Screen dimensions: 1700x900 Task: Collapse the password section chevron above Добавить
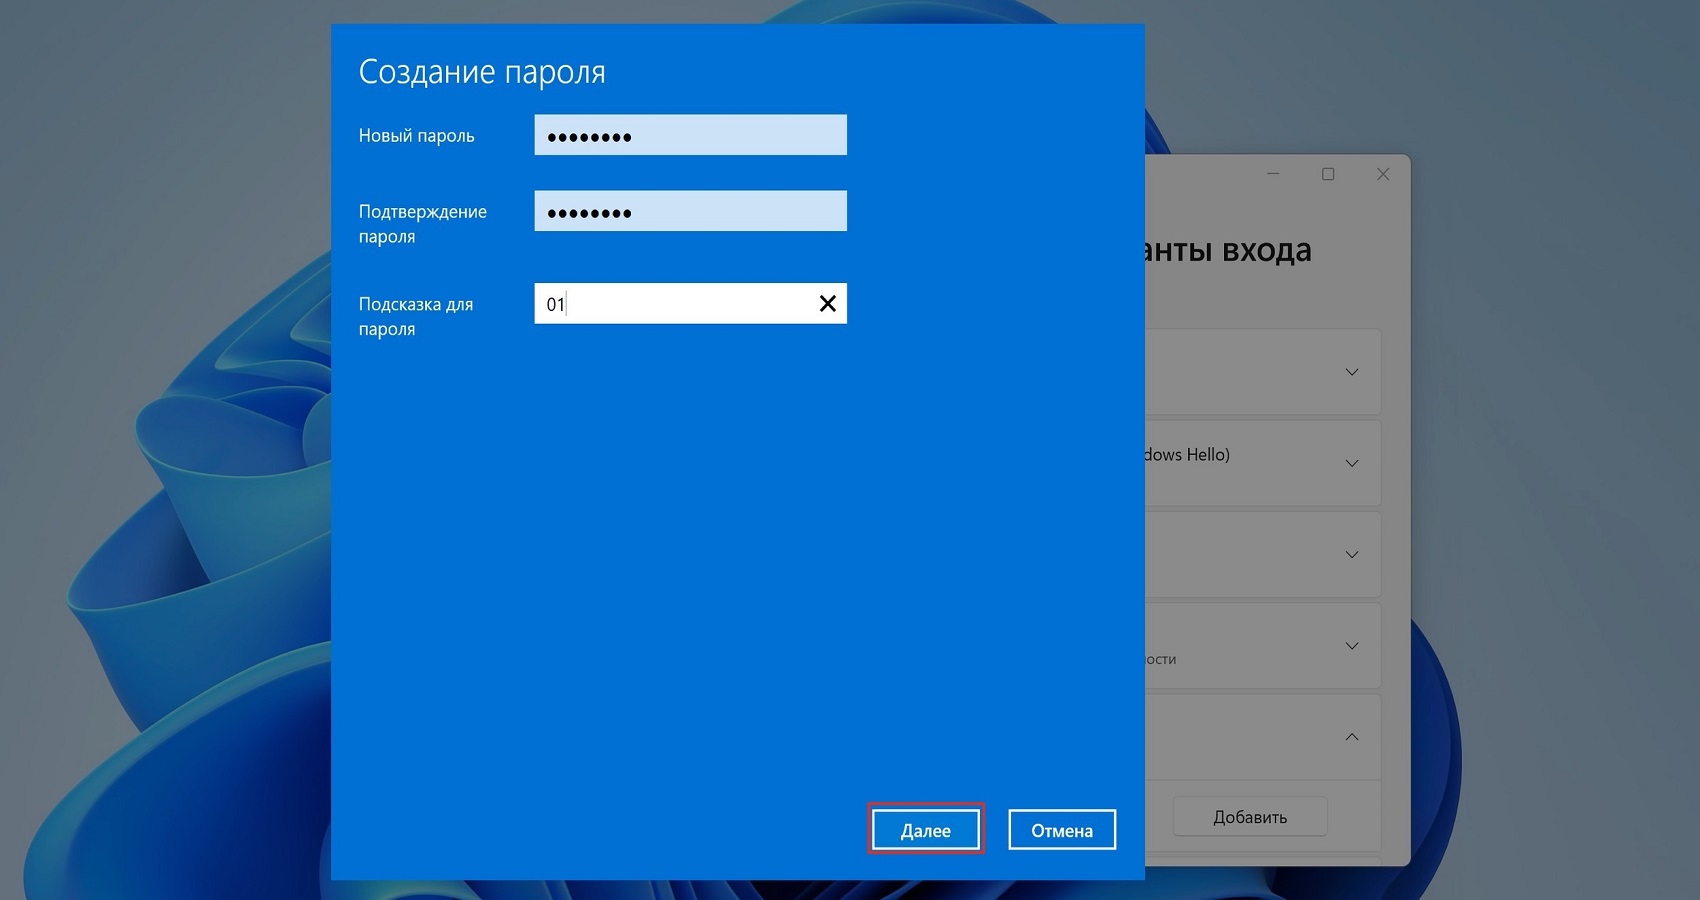[x=1352, y=737]
